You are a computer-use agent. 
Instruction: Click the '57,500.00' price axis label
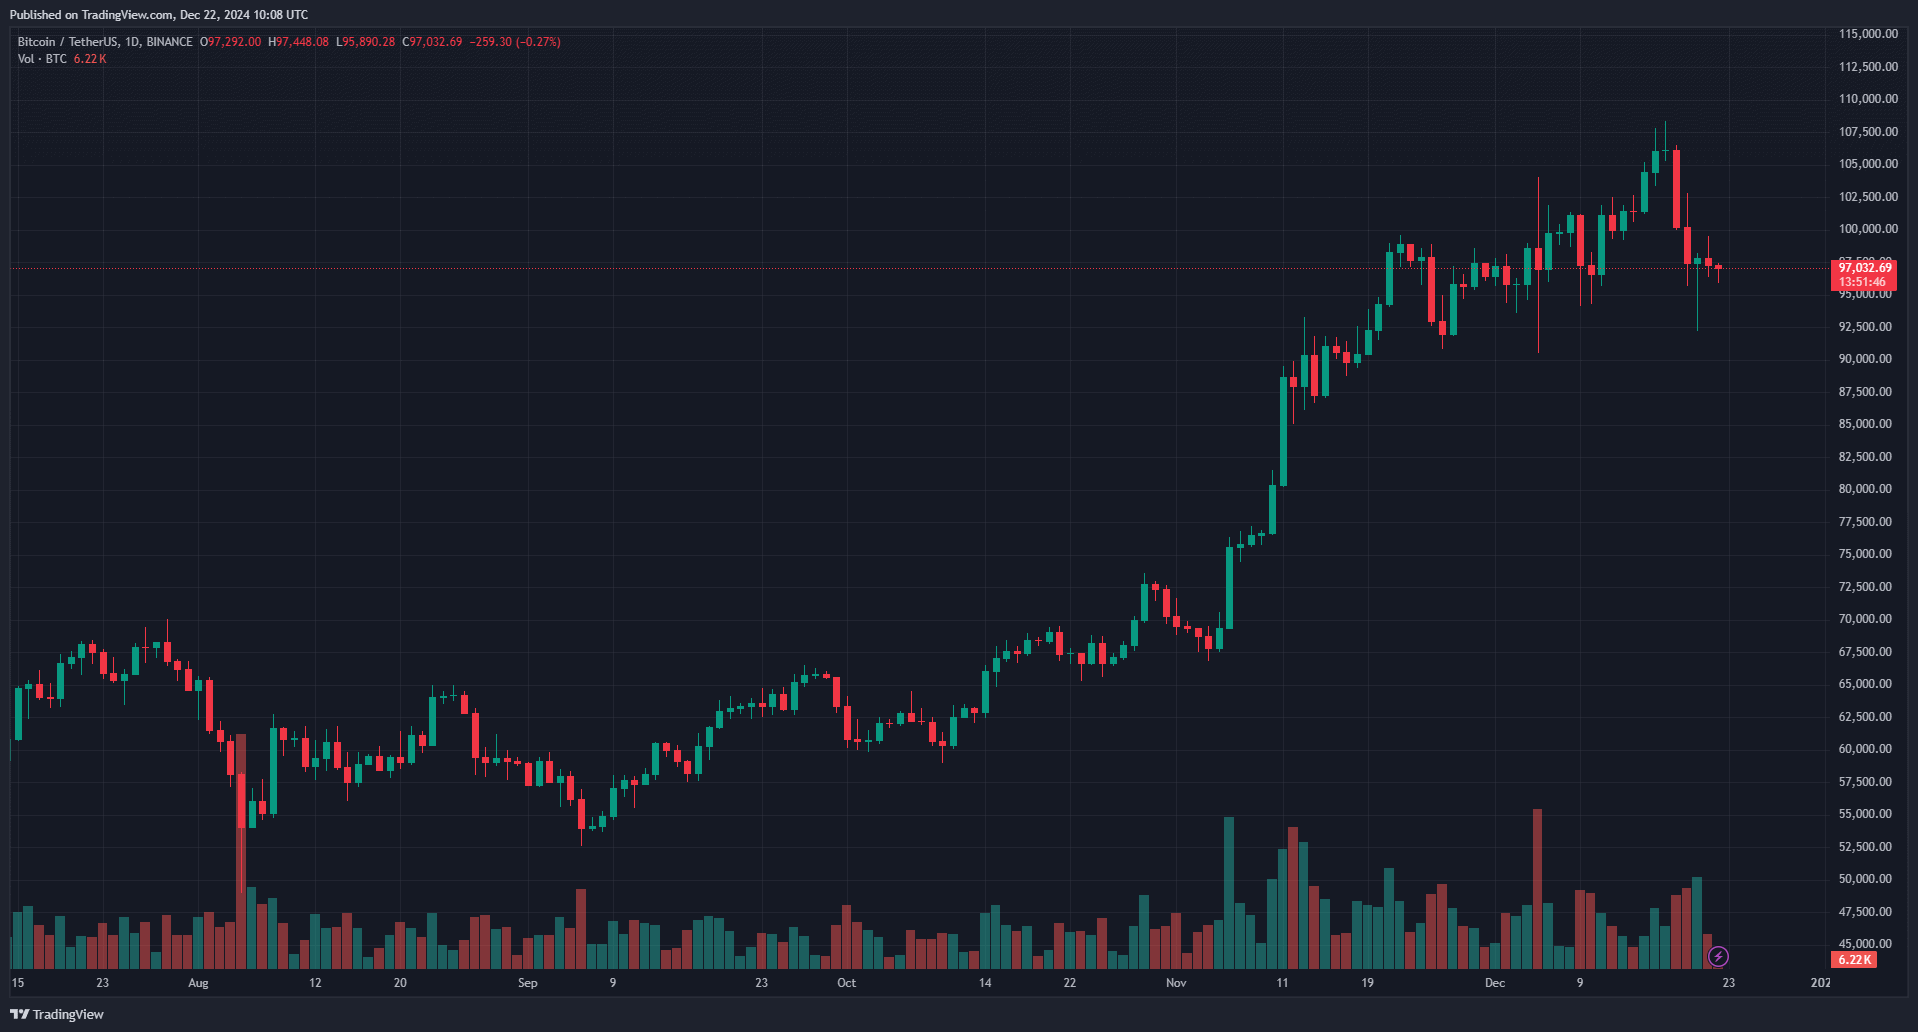click(1866, 782)
